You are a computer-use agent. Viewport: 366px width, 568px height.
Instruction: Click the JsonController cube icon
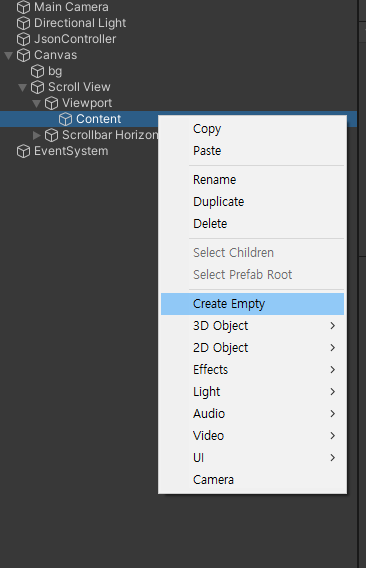click(24, 39)
